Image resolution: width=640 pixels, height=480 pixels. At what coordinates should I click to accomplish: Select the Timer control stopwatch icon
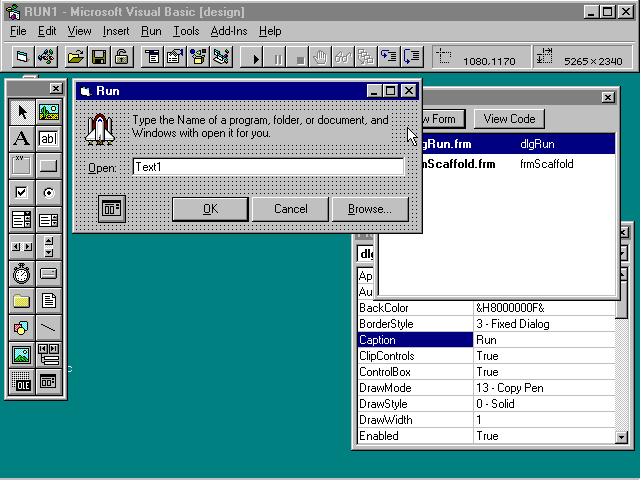[x=21, y=274]
